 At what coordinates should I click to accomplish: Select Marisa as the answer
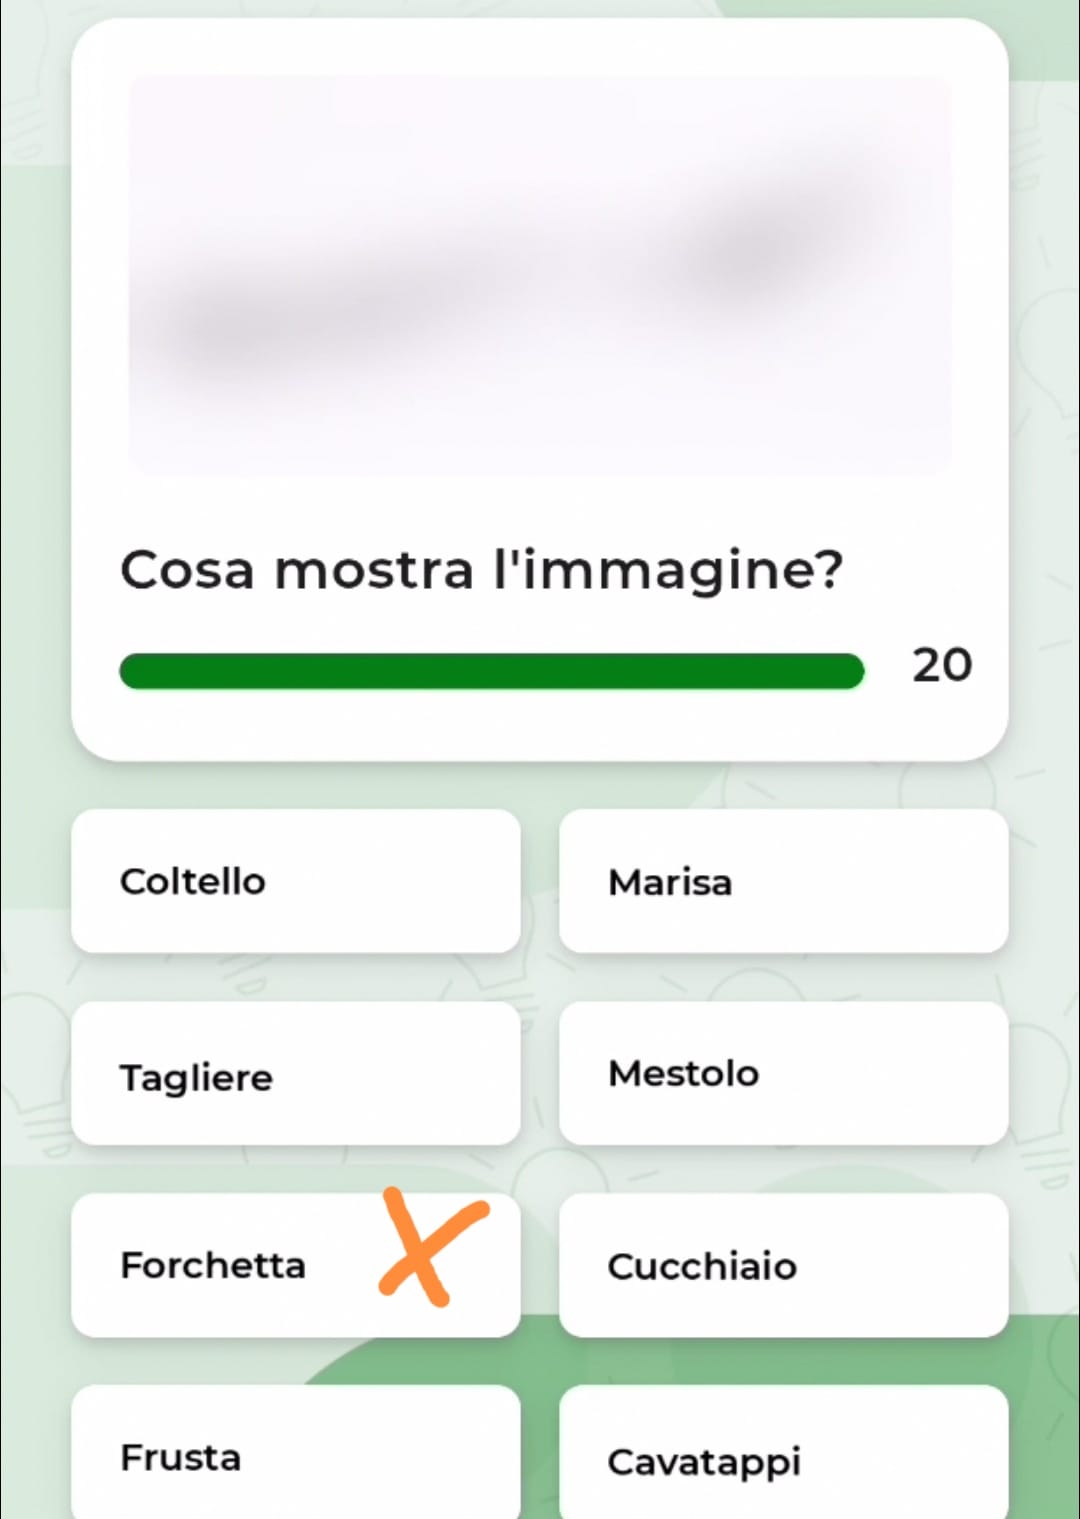click(783, 881)
